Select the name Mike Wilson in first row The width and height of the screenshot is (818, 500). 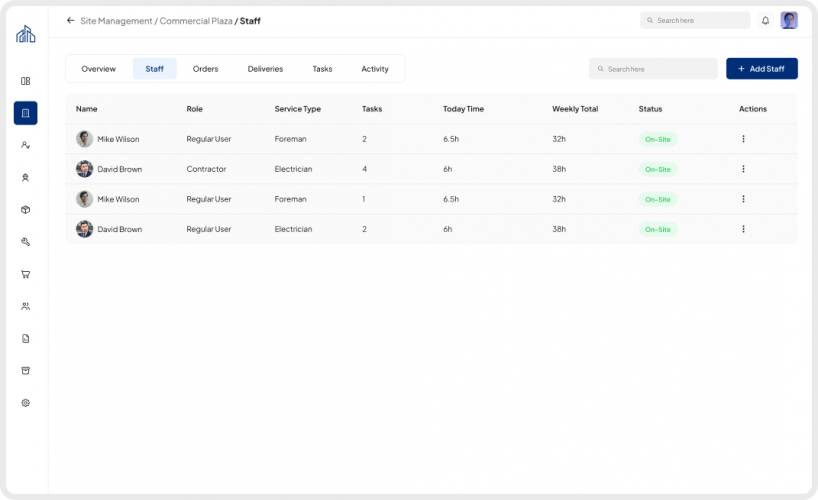click(118, 139)
